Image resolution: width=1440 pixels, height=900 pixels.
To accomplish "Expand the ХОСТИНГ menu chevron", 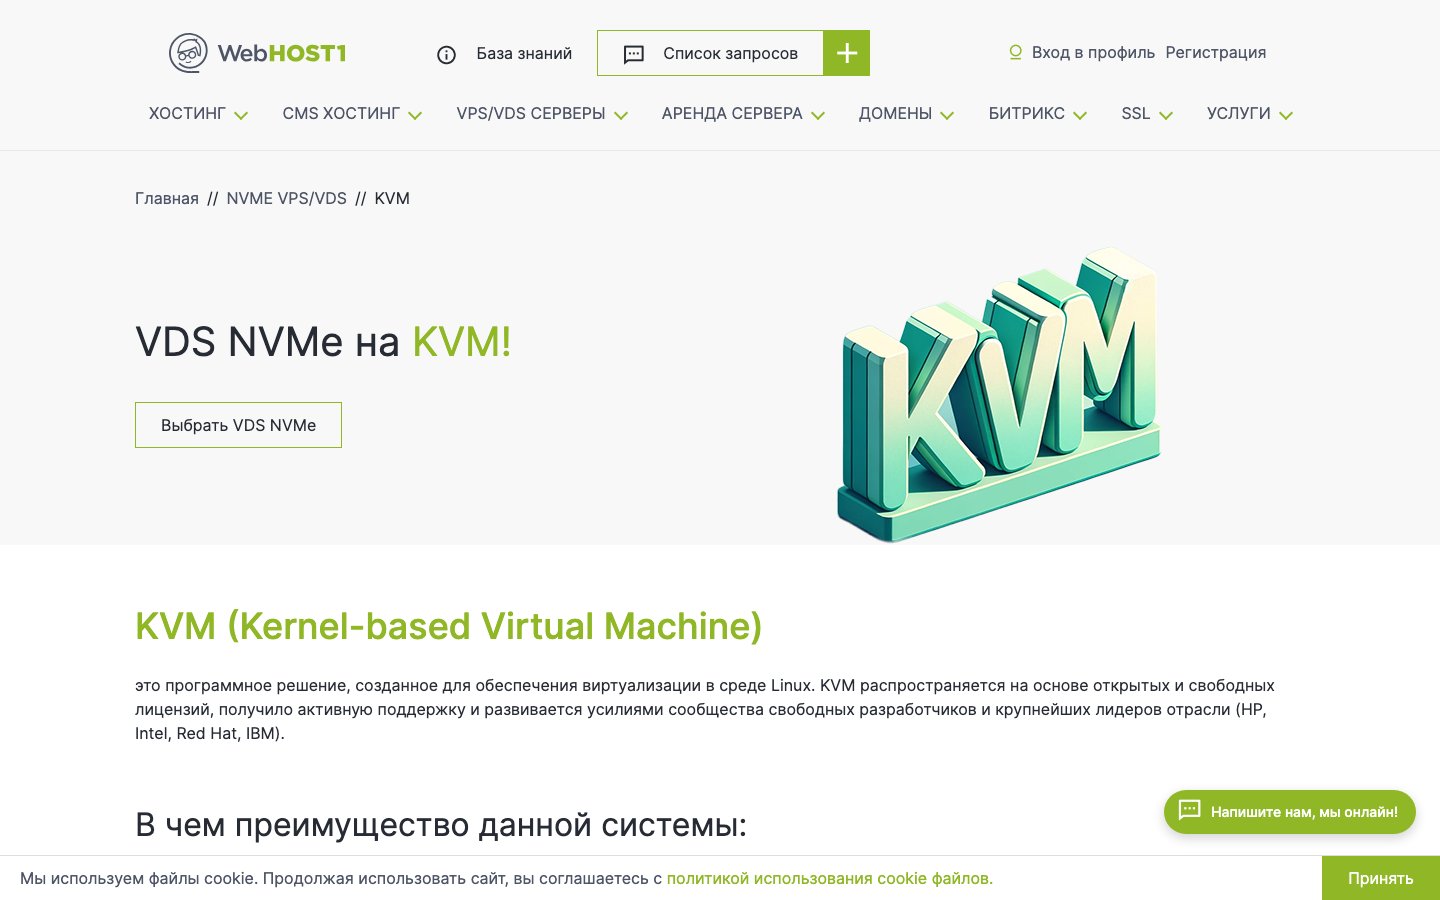I will (x=241, y=116).
